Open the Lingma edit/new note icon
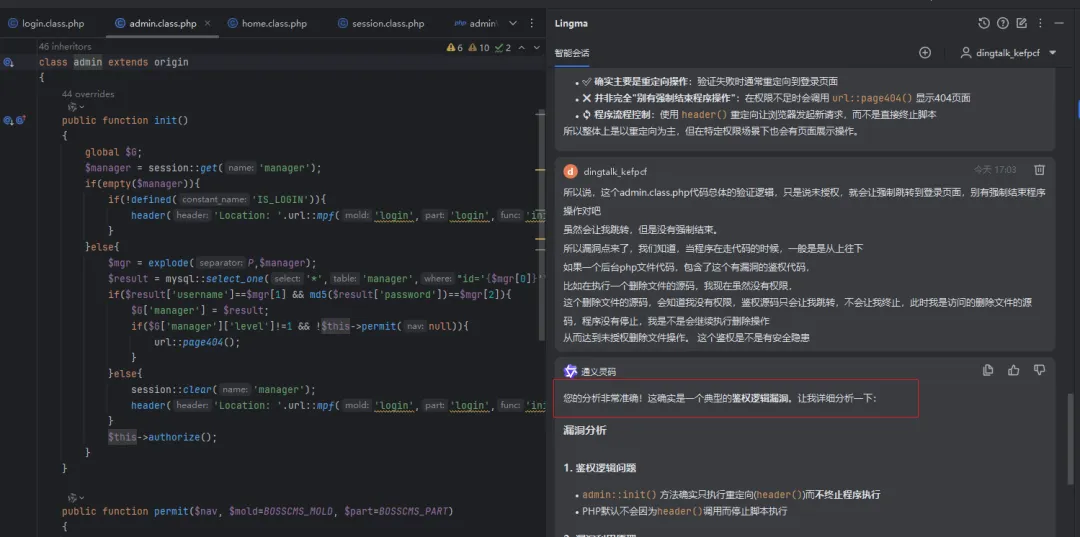 click(x=1021, y=23)
